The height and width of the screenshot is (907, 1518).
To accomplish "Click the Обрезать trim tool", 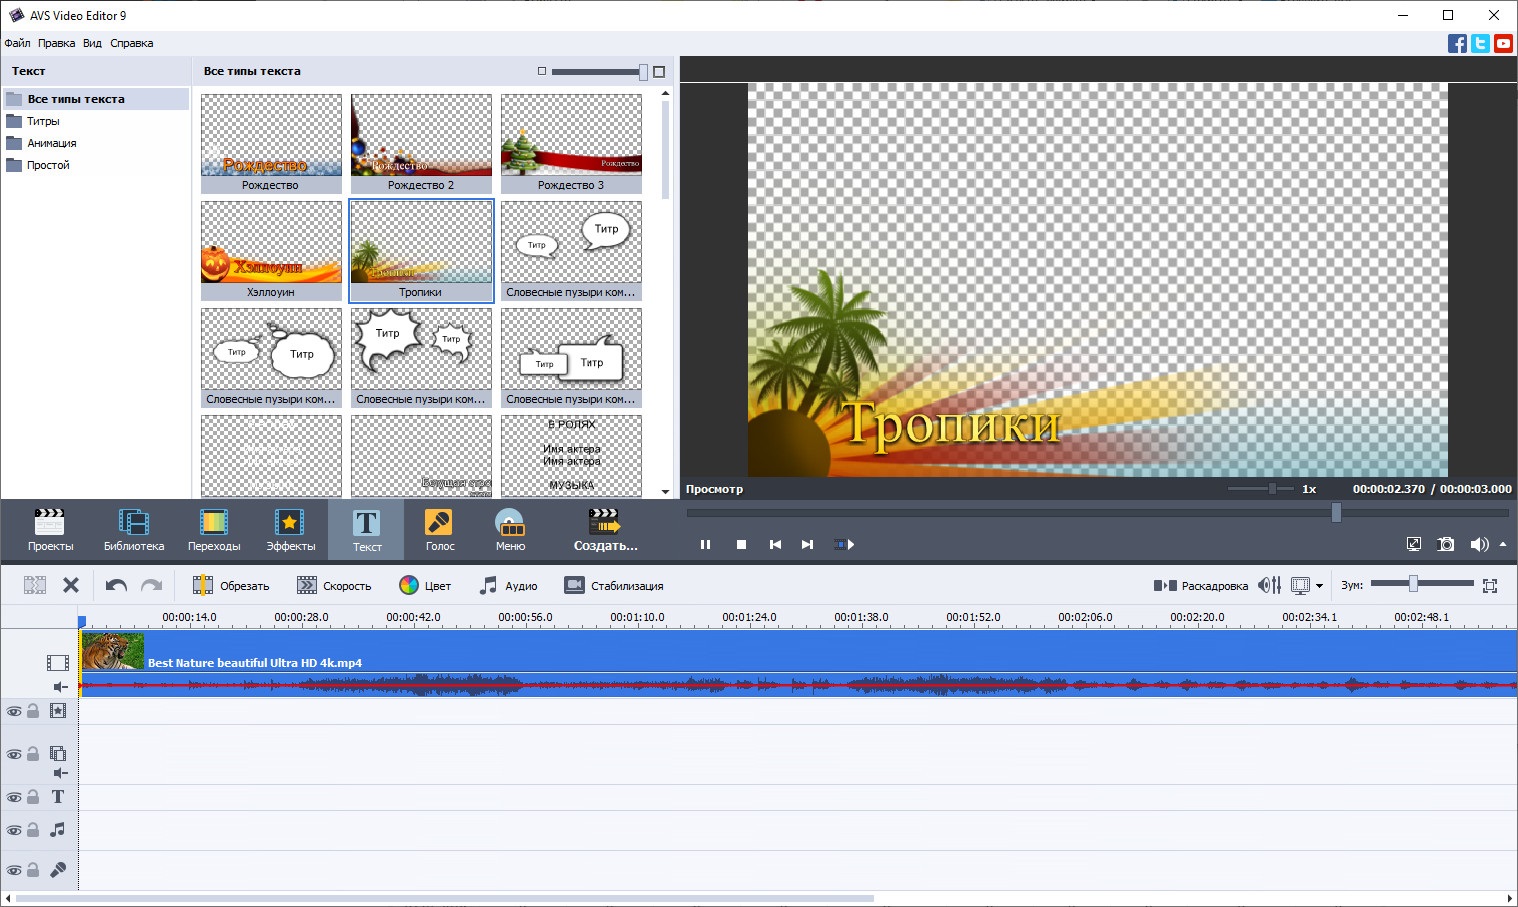I will click(x=230, y=585).
